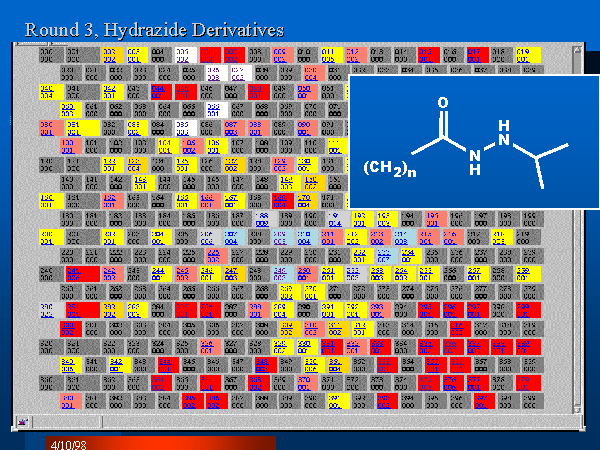Open yellow cell 342 link
This screenshot has width=600, height=450.
tap(116, 365)
